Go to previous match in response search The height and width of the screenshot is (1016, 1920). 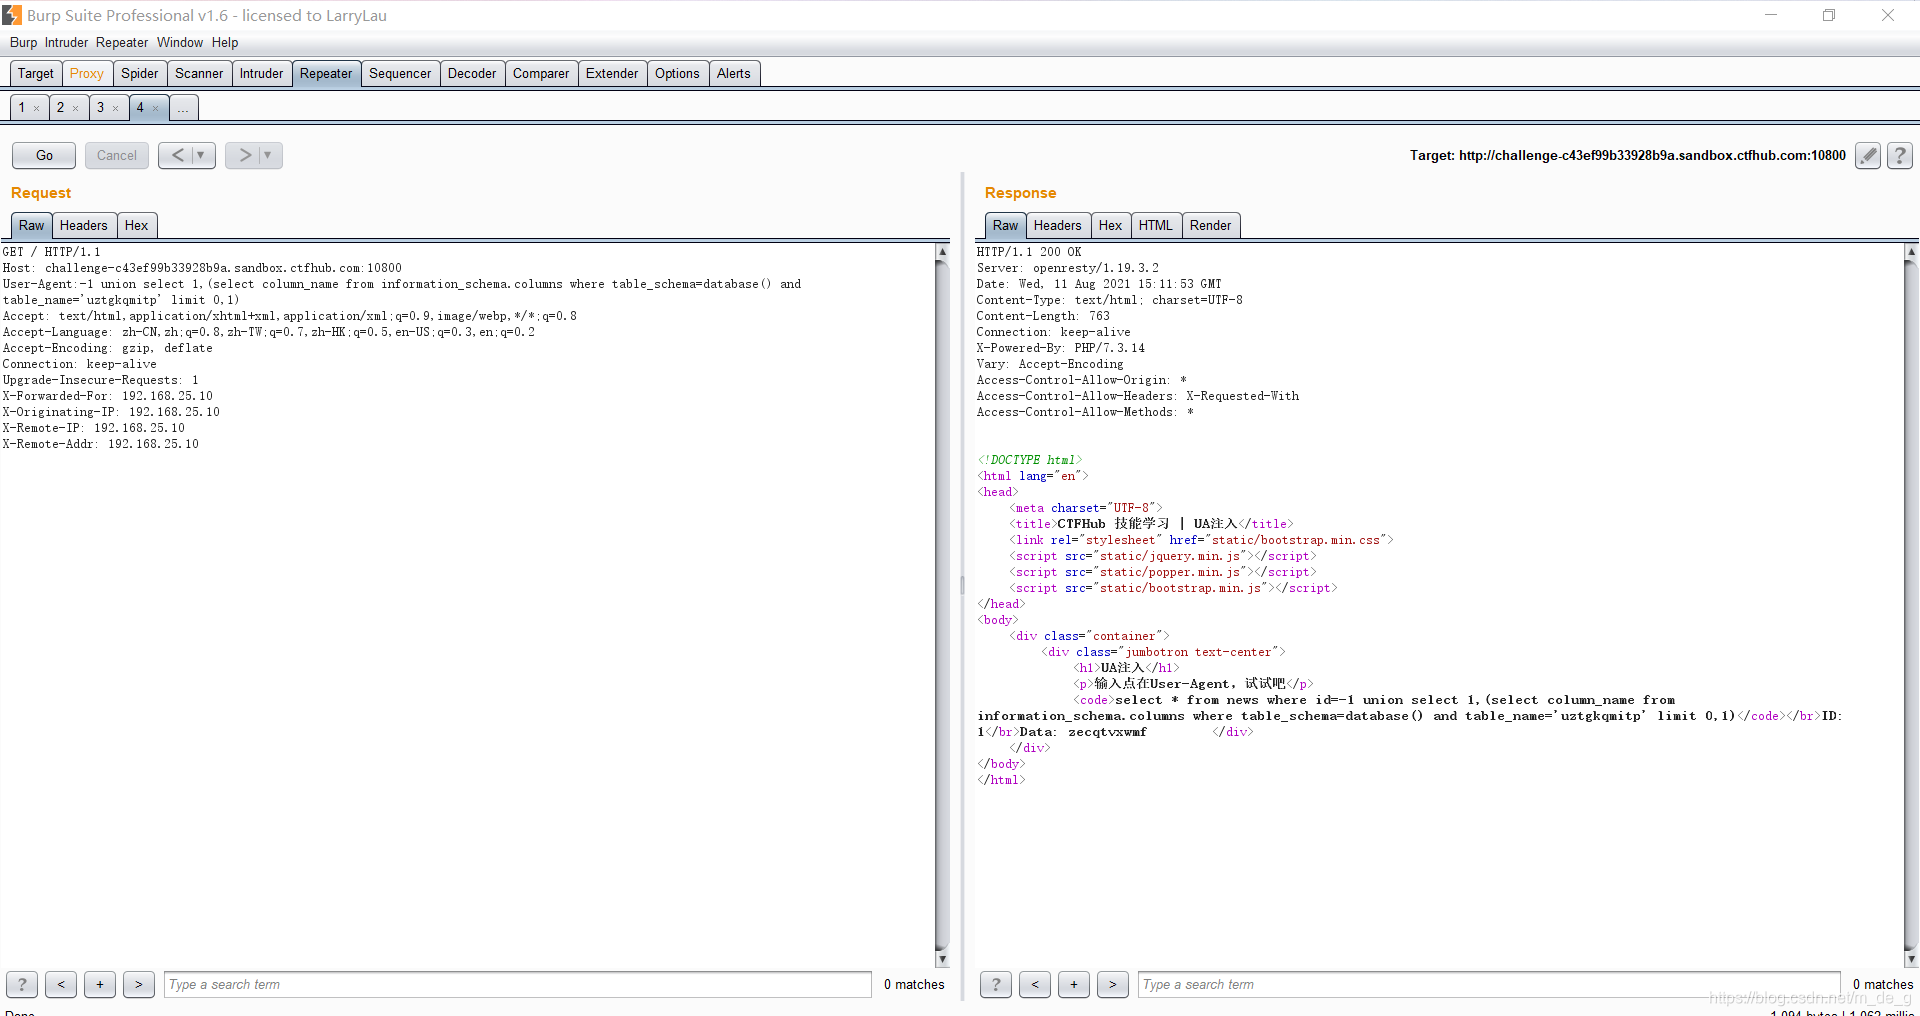[x=1035, y=984]
